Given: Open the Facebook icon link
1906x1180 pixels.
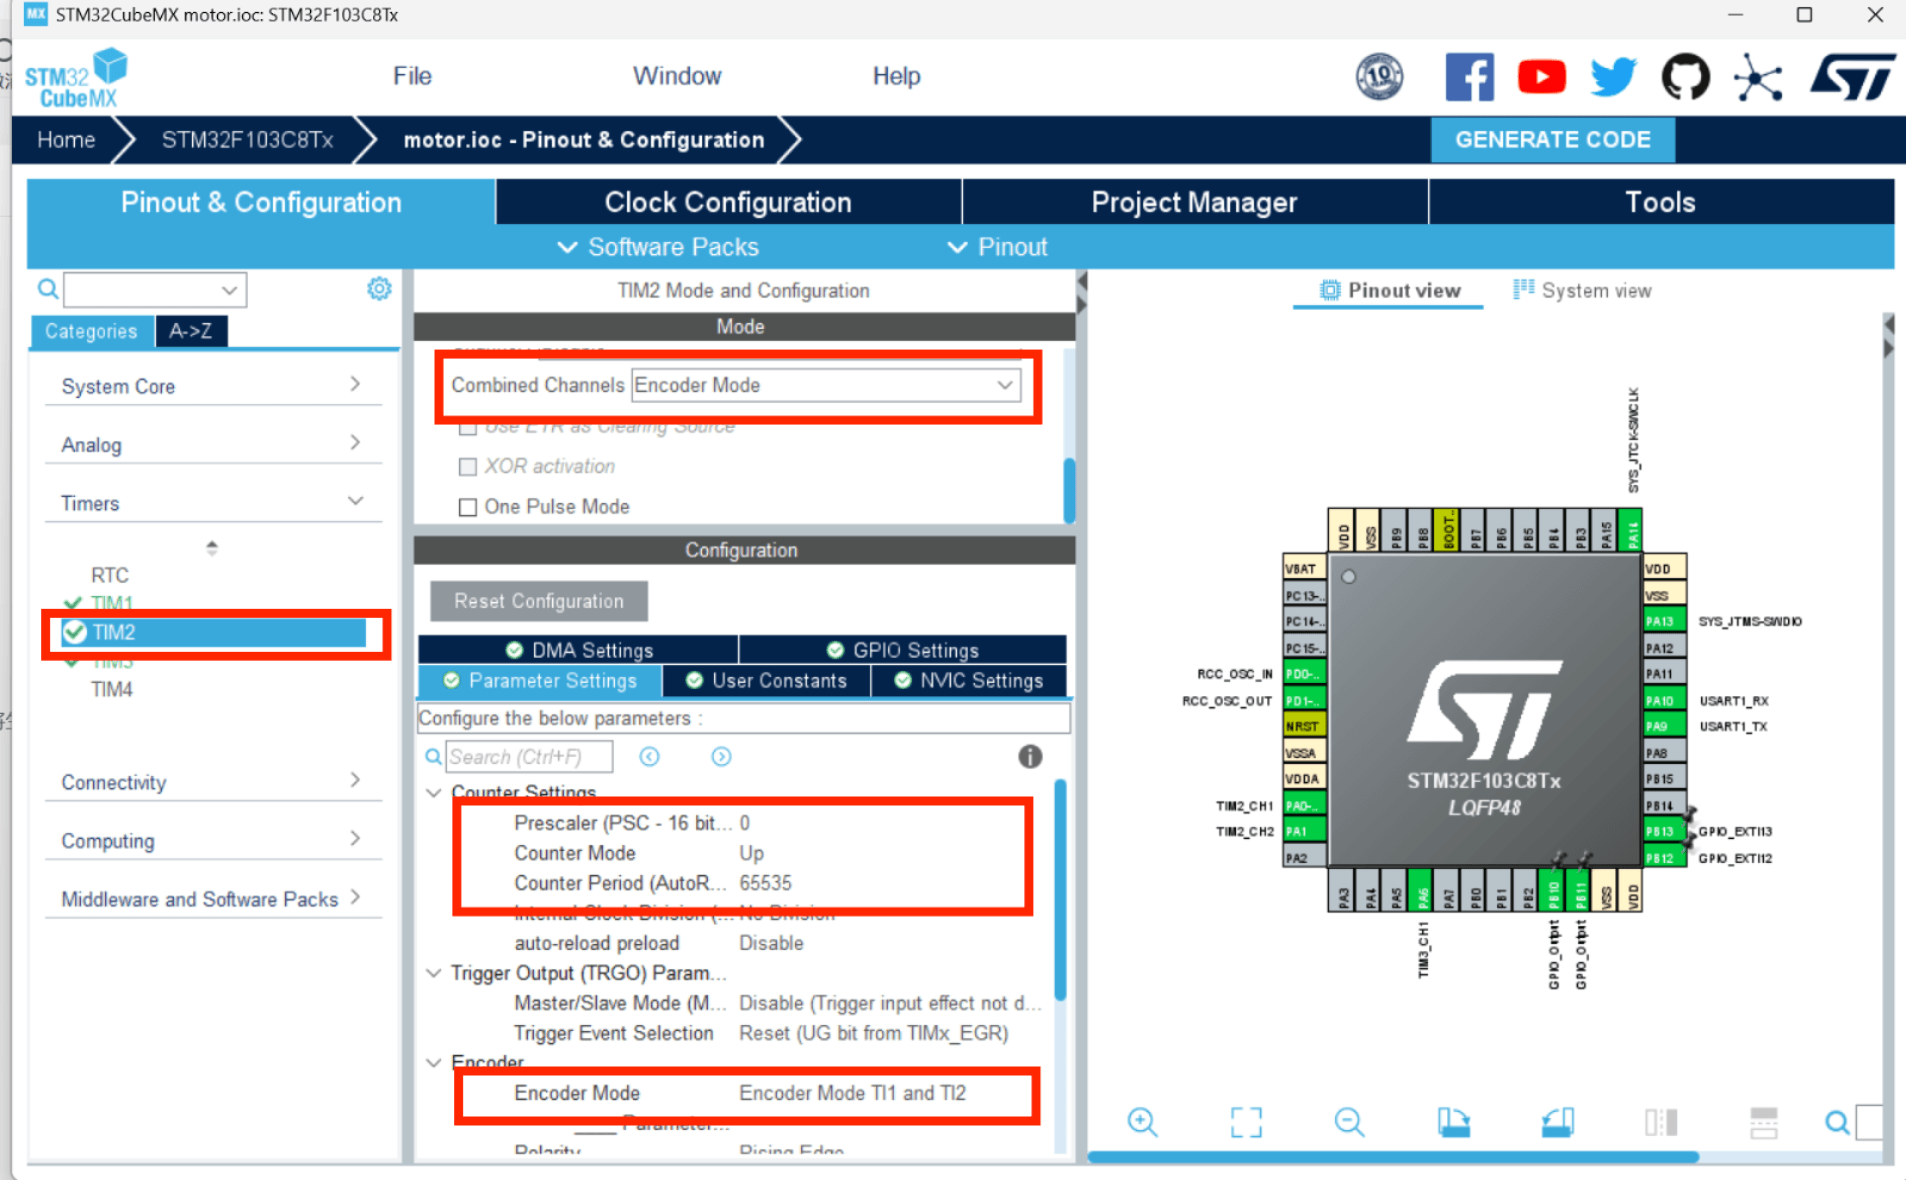Looking at the screenshot, I should click(x=1469, y=77).
